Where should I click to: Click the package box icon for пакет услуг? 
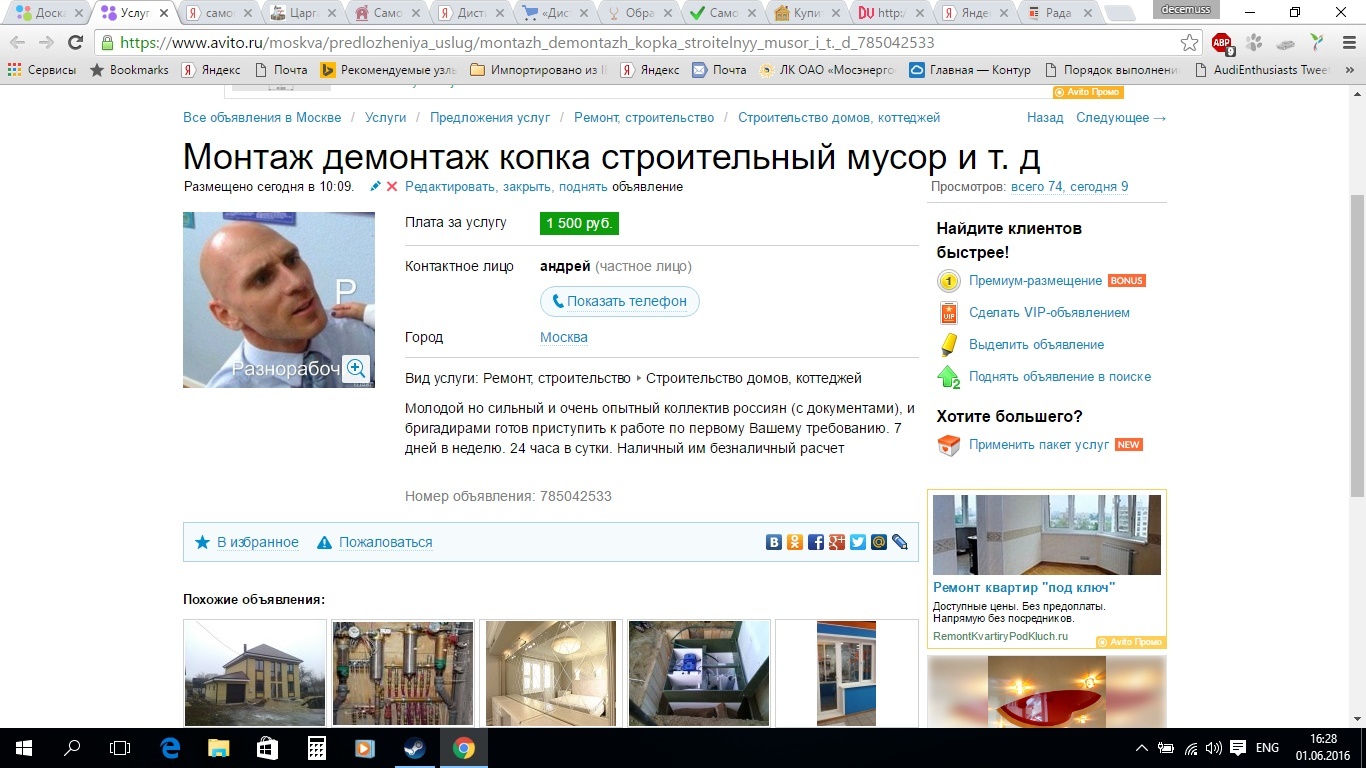pos(948,445)
